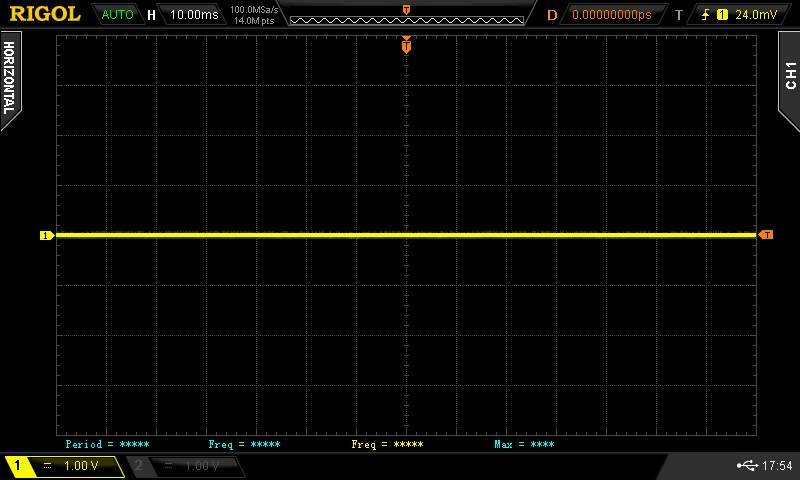Click the orange D delay icon
The width and height of the screenshot is (800, 480).
(552, 15)
